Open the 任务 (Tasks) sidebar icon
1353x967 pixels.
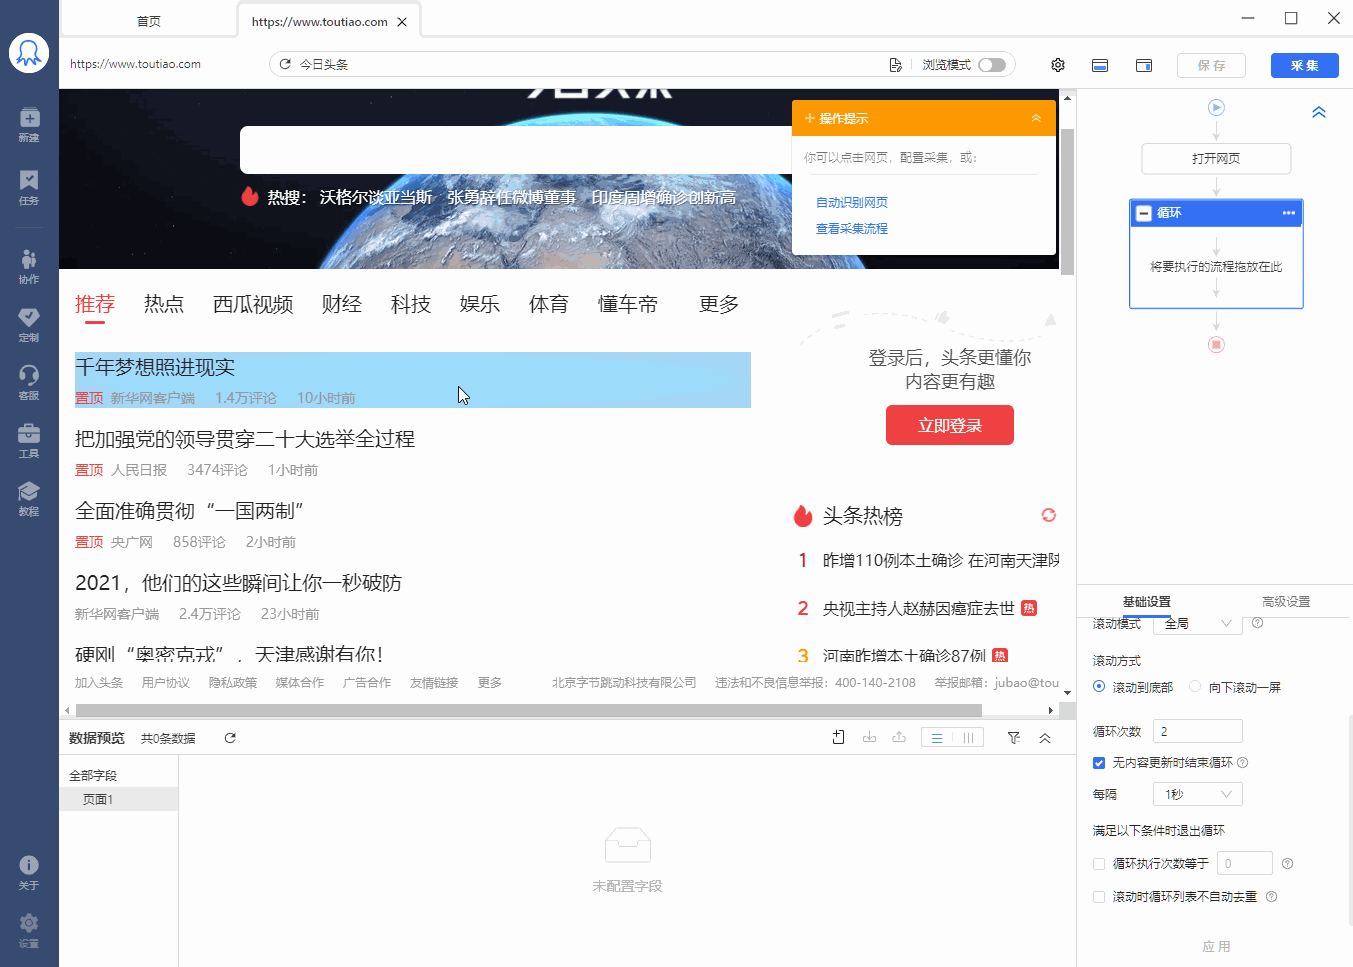click(x=29, y=187)
